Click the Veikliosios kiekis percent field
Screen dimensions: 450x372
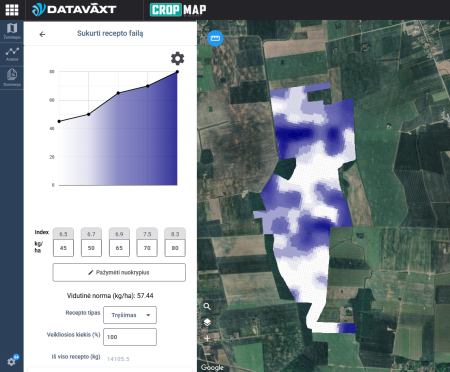(x=130, y=337)
